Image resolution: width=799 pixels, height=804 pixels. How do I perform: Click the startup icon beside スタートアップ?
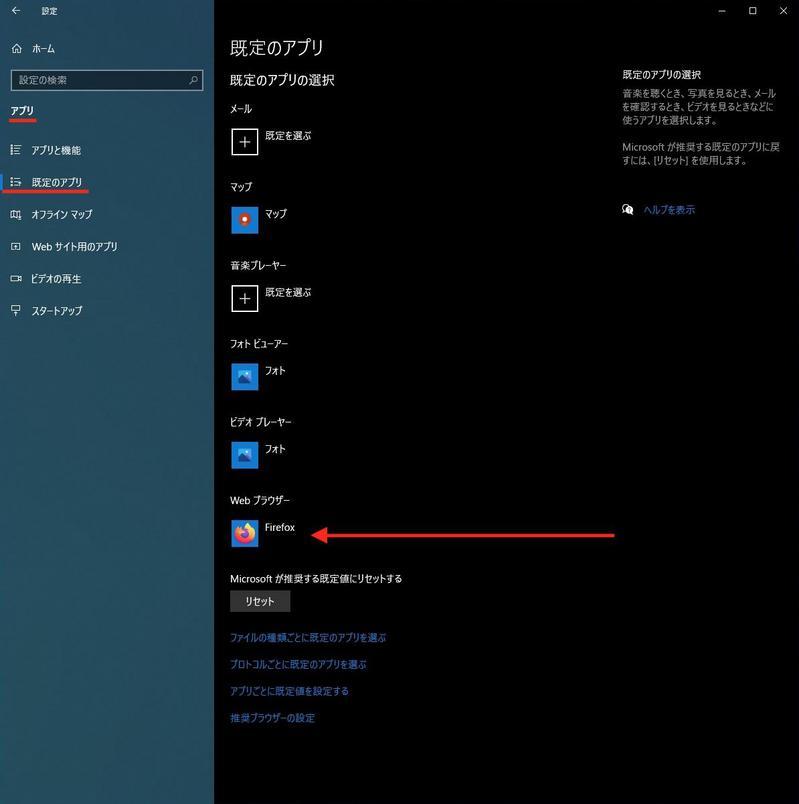click(x=16, y=310)
